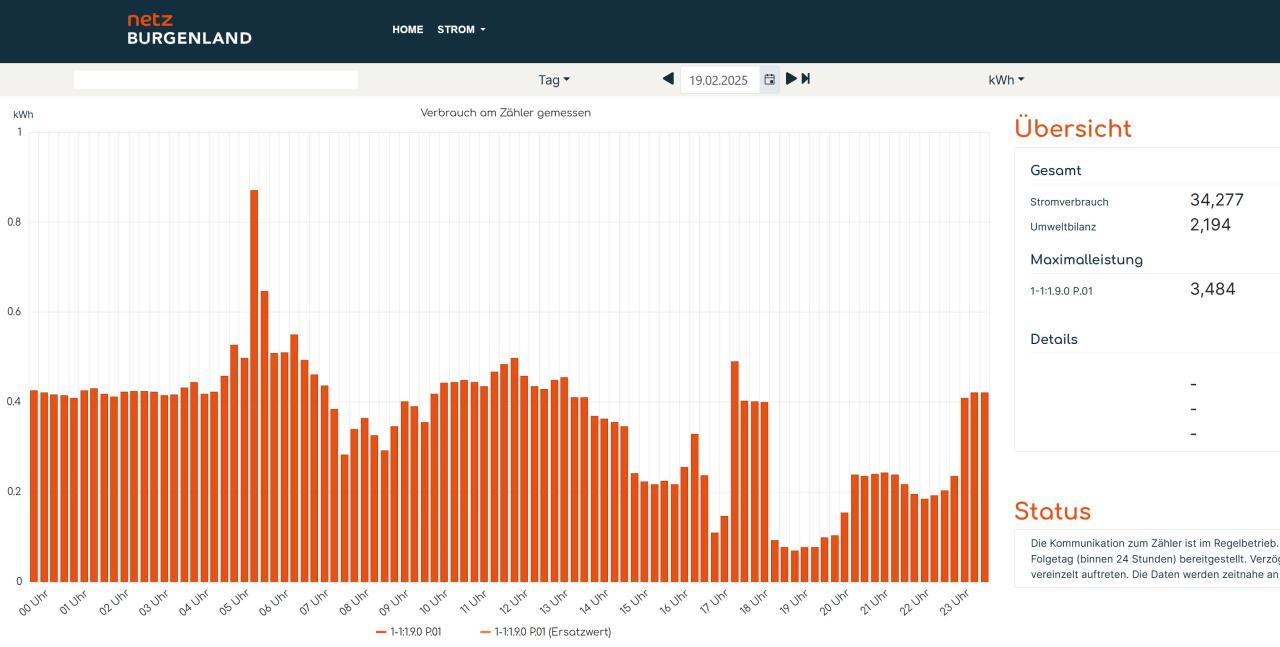Click the last bar of the chart
This screenshot has width=1280, height=647.
(984, 486)
